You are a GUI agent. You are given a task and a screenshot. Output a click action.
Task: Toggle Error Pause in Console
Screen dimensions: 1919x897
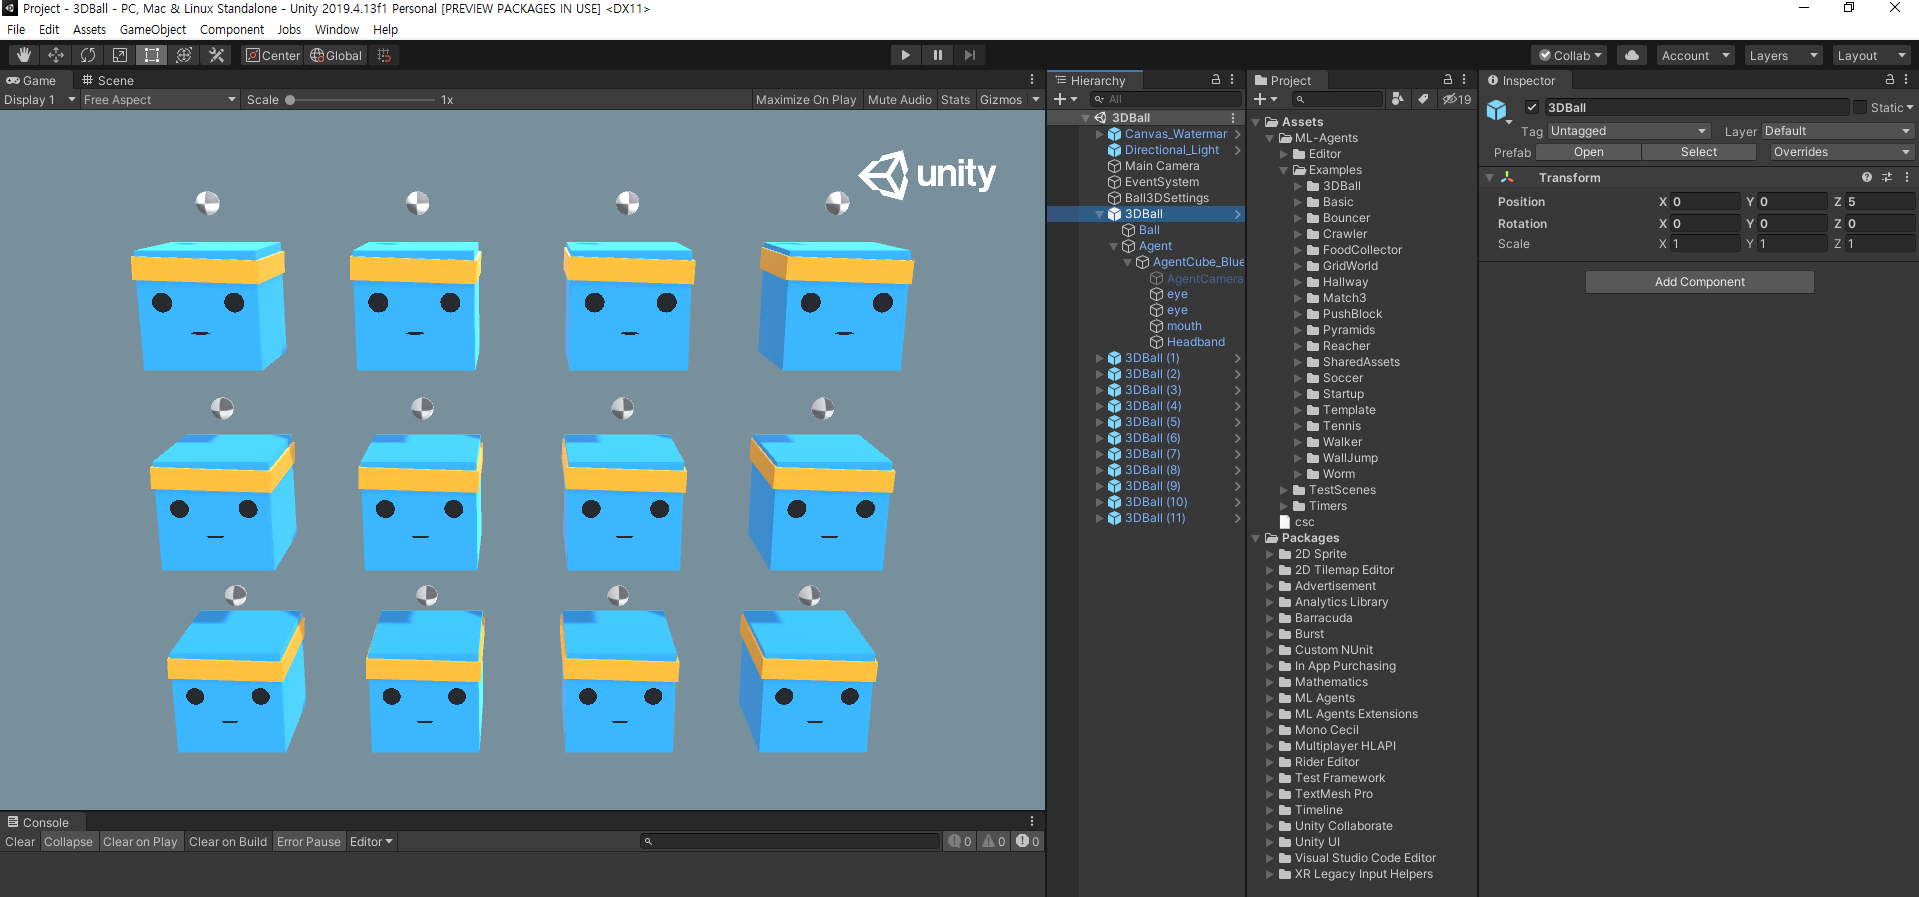[309, 841]
